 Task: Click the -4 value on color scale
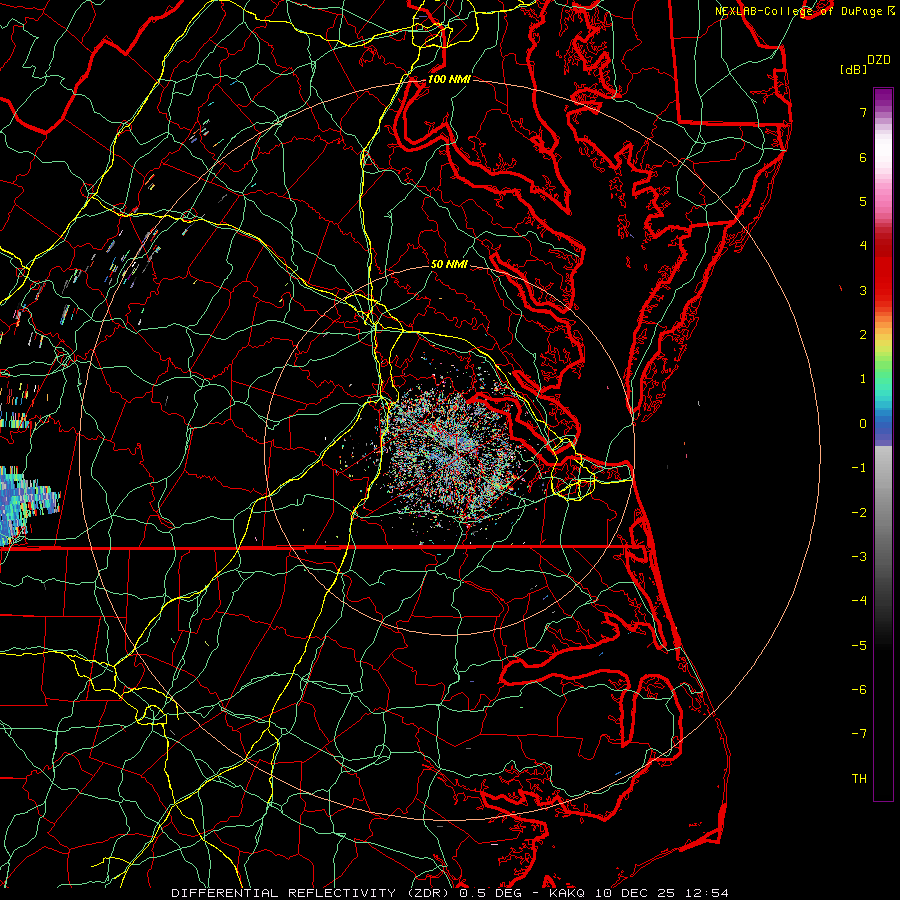click(859, 601)
